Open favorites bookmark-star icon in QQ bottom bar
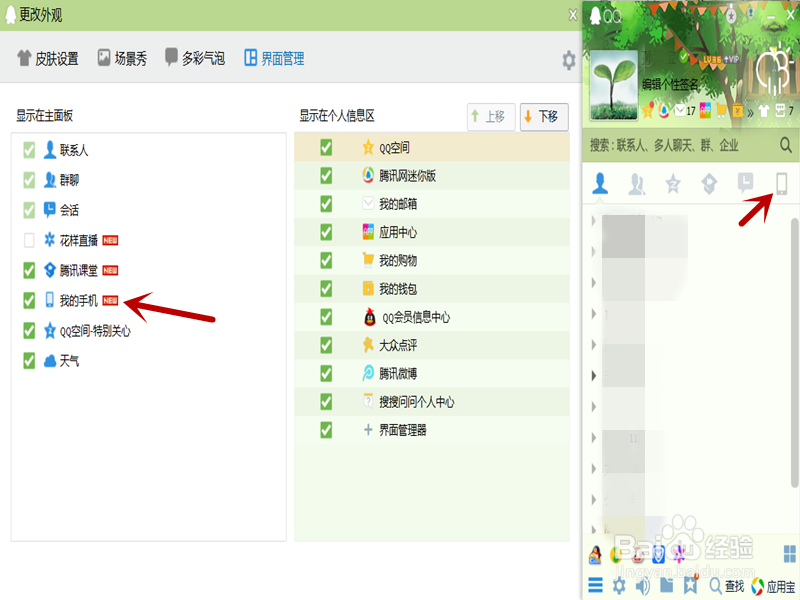The image size is (800, 600). click(x=691, y=585)
